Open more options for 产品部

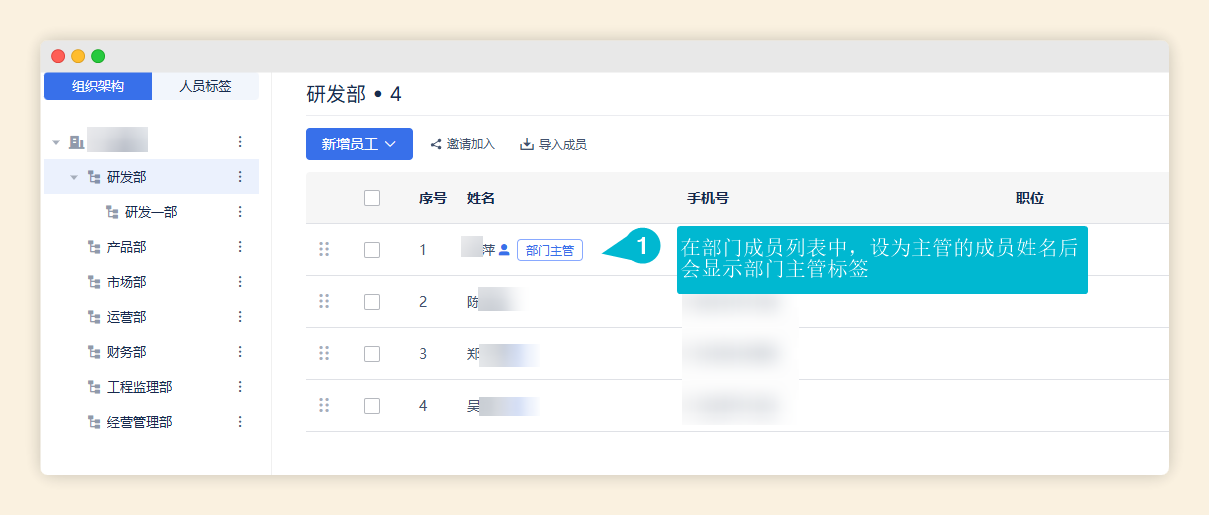(x=240, y=247)
